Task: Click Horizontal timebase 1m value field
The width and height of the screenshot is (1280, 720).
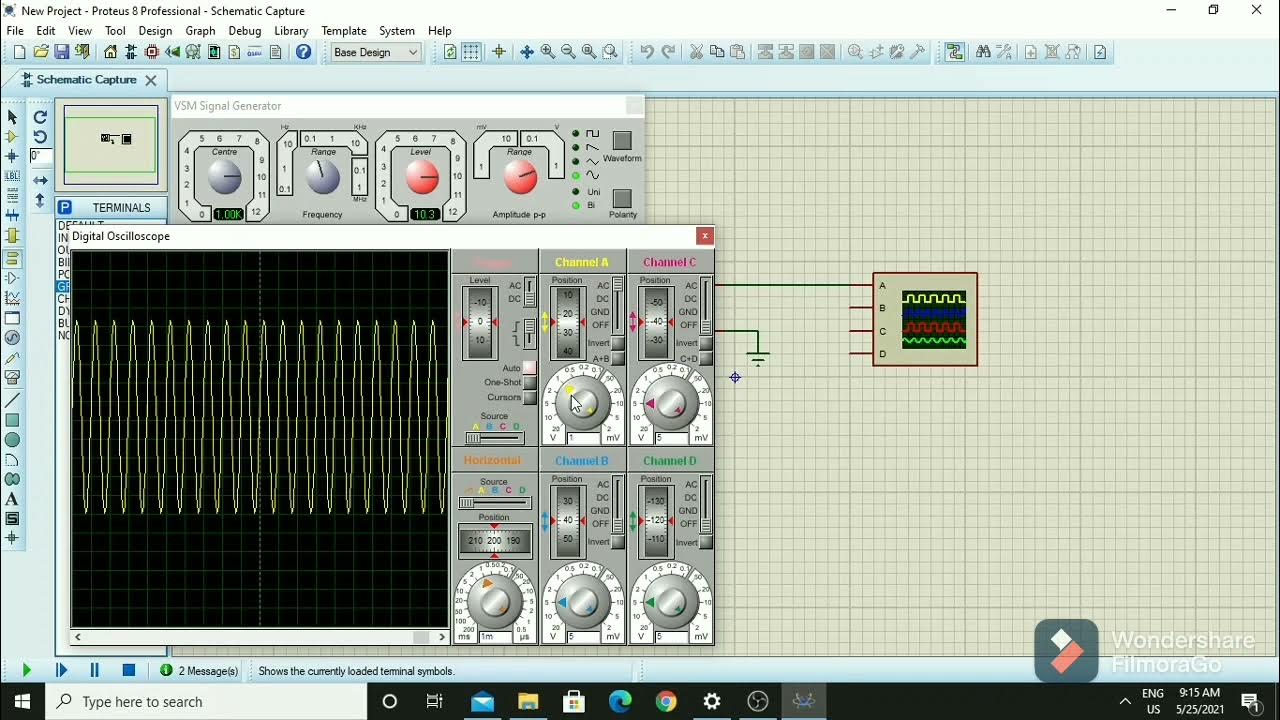Action: (497, 636)
